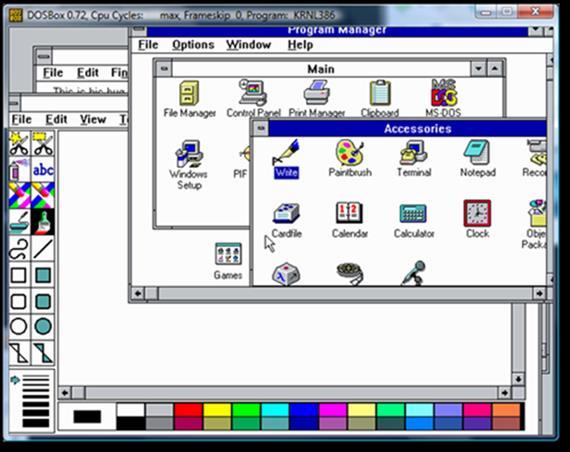Pick the red color swatch in palette
The image size is (570, 452).
click(188, 409)
